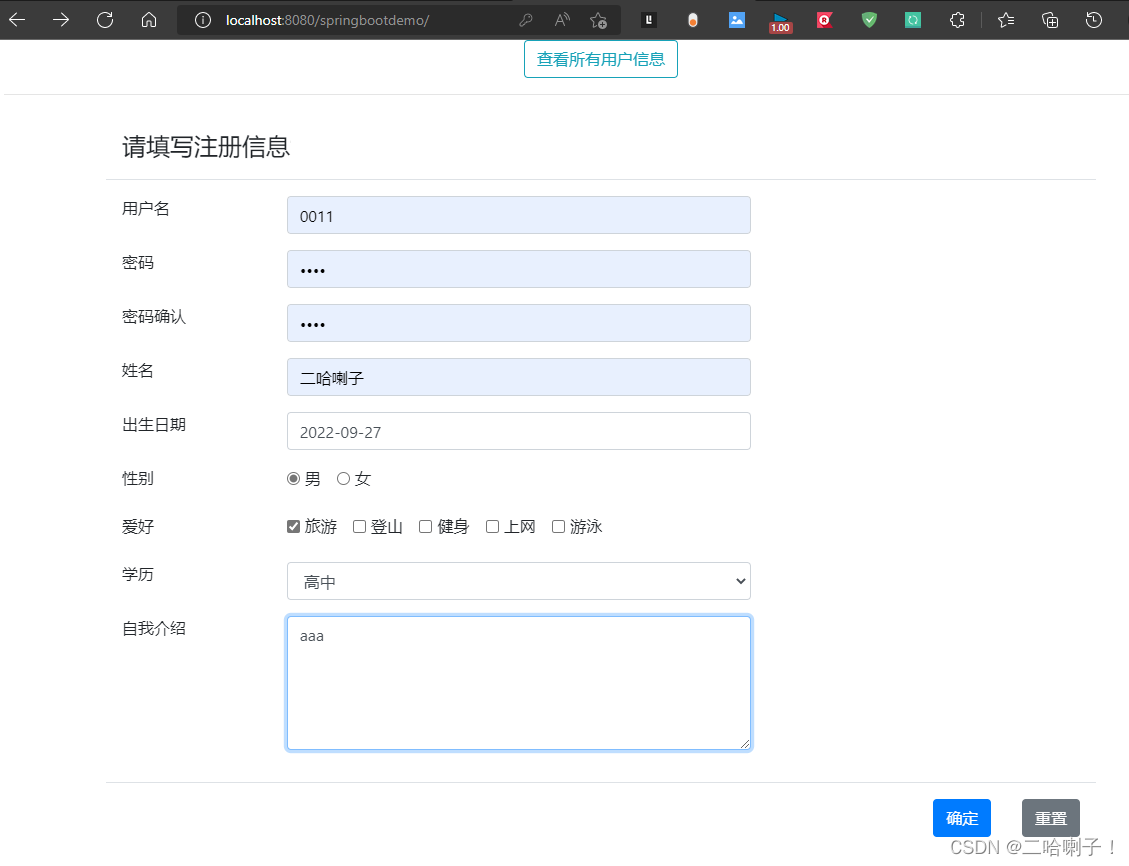Click the forward navigation arrow
Screen dimensions: 1129x866
tap(60, 19)
